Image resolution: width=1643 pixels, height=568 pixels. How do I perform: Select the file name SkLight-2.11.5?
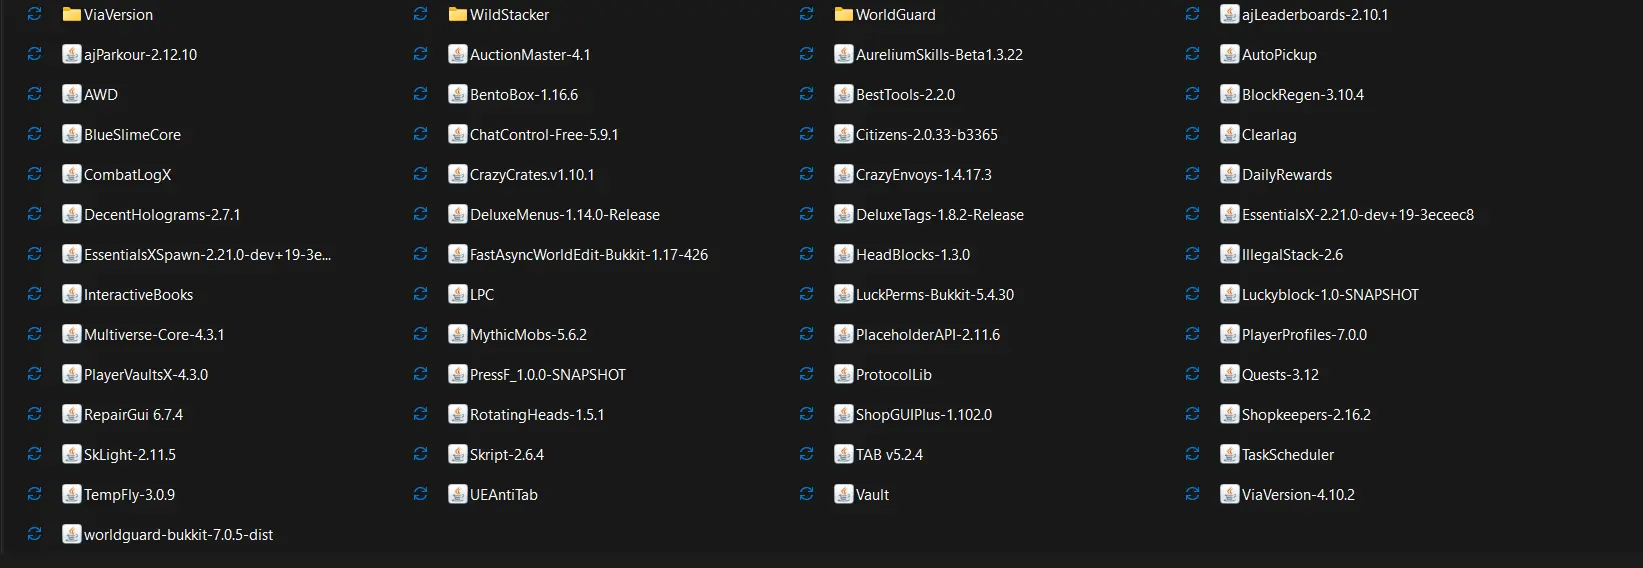[130, 455]
